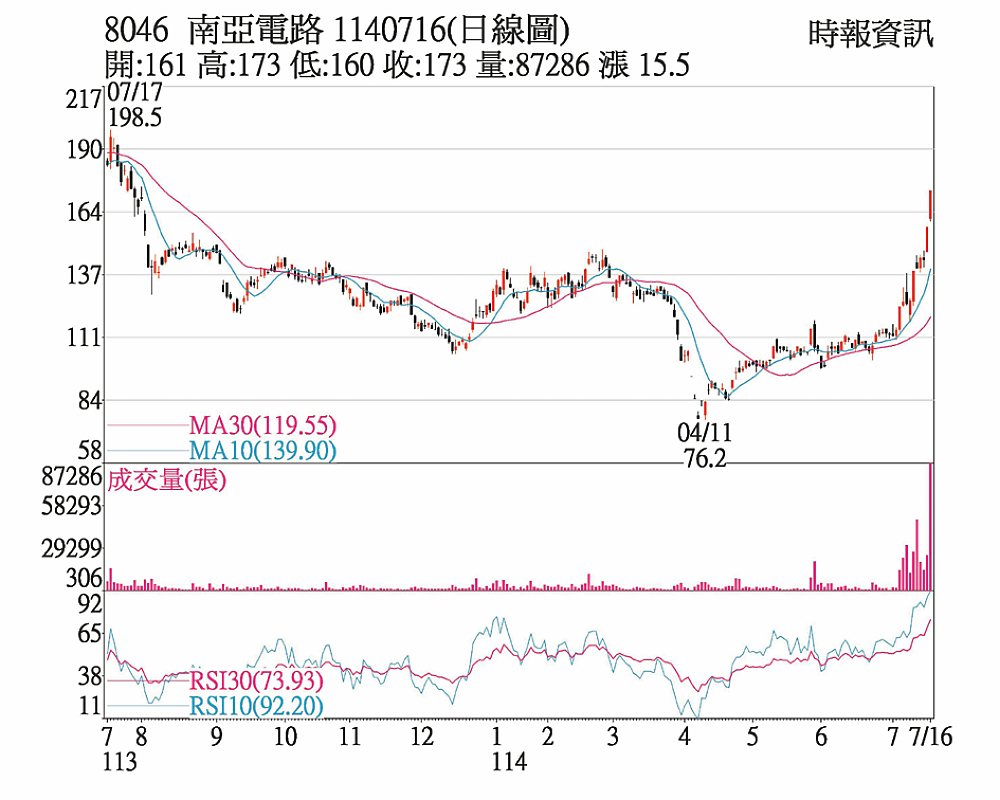The image size is (1000, 800).
Task: Click the 217 price axis label
Action: click(84, 100)
